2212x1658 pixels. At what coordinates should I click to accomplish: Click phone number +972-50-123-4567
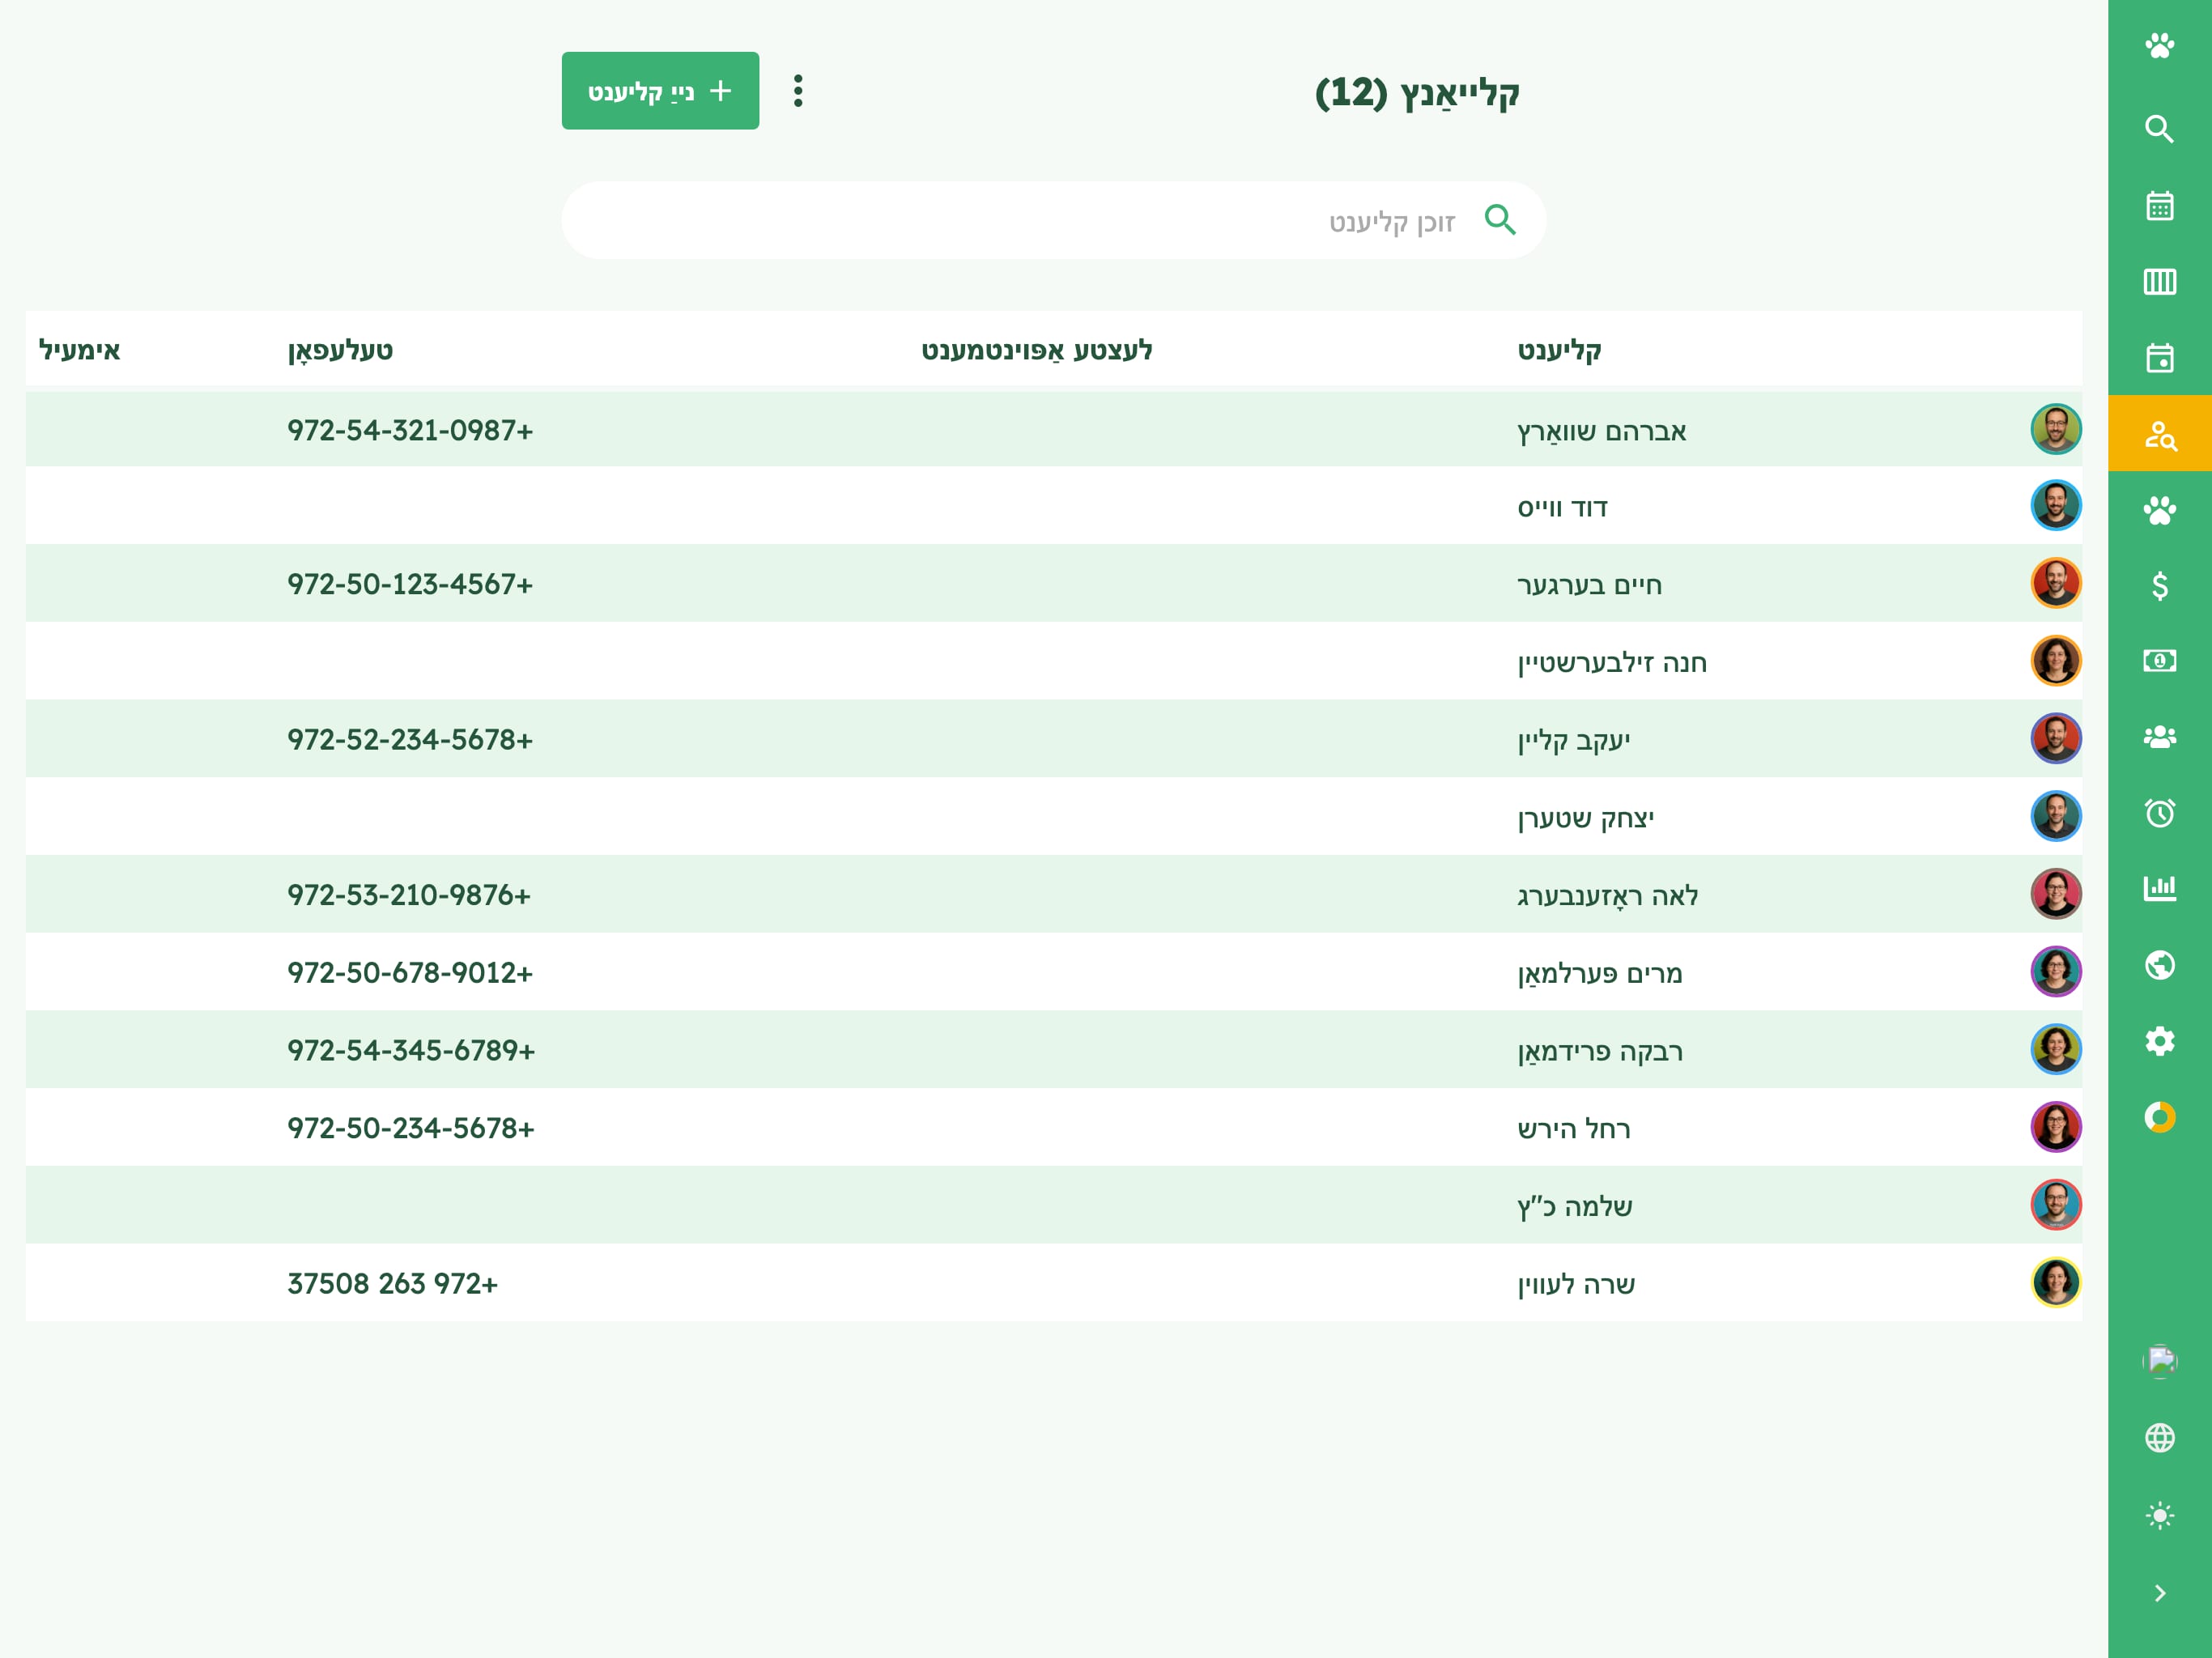click(x=410, y=584)
